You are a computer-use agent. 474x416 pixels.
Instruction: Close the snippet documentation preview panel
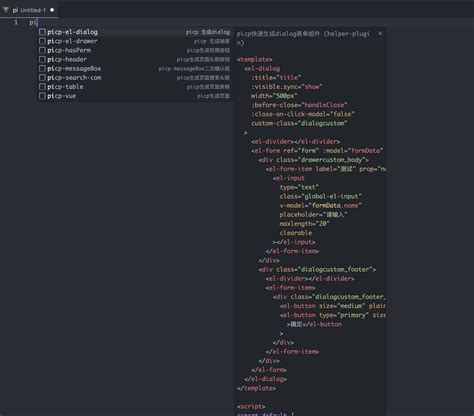tap(380, 33)
